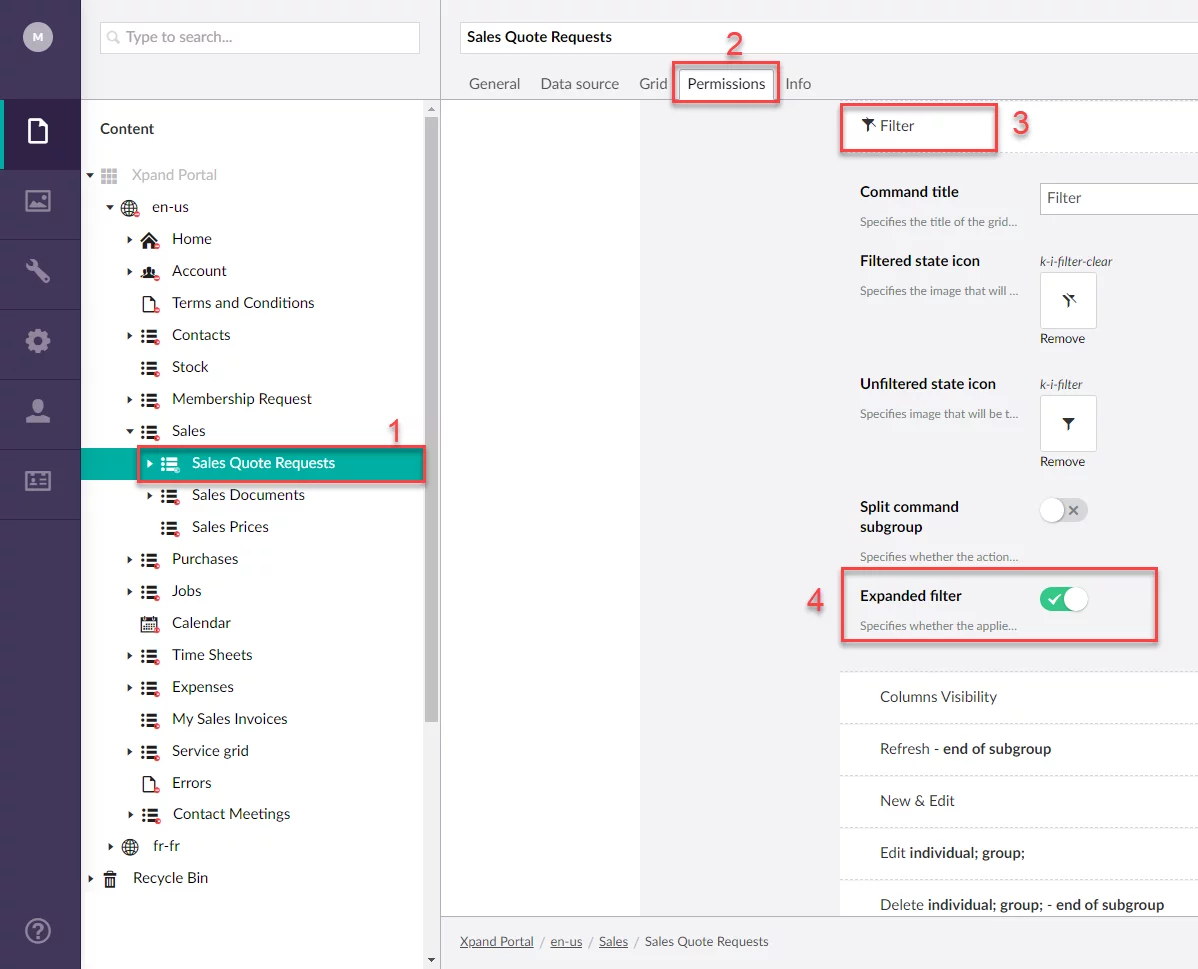The image size is (1198, 969).
Task: Click the user avatar icon
Action: pyautogui.click(x=38, y=37)
